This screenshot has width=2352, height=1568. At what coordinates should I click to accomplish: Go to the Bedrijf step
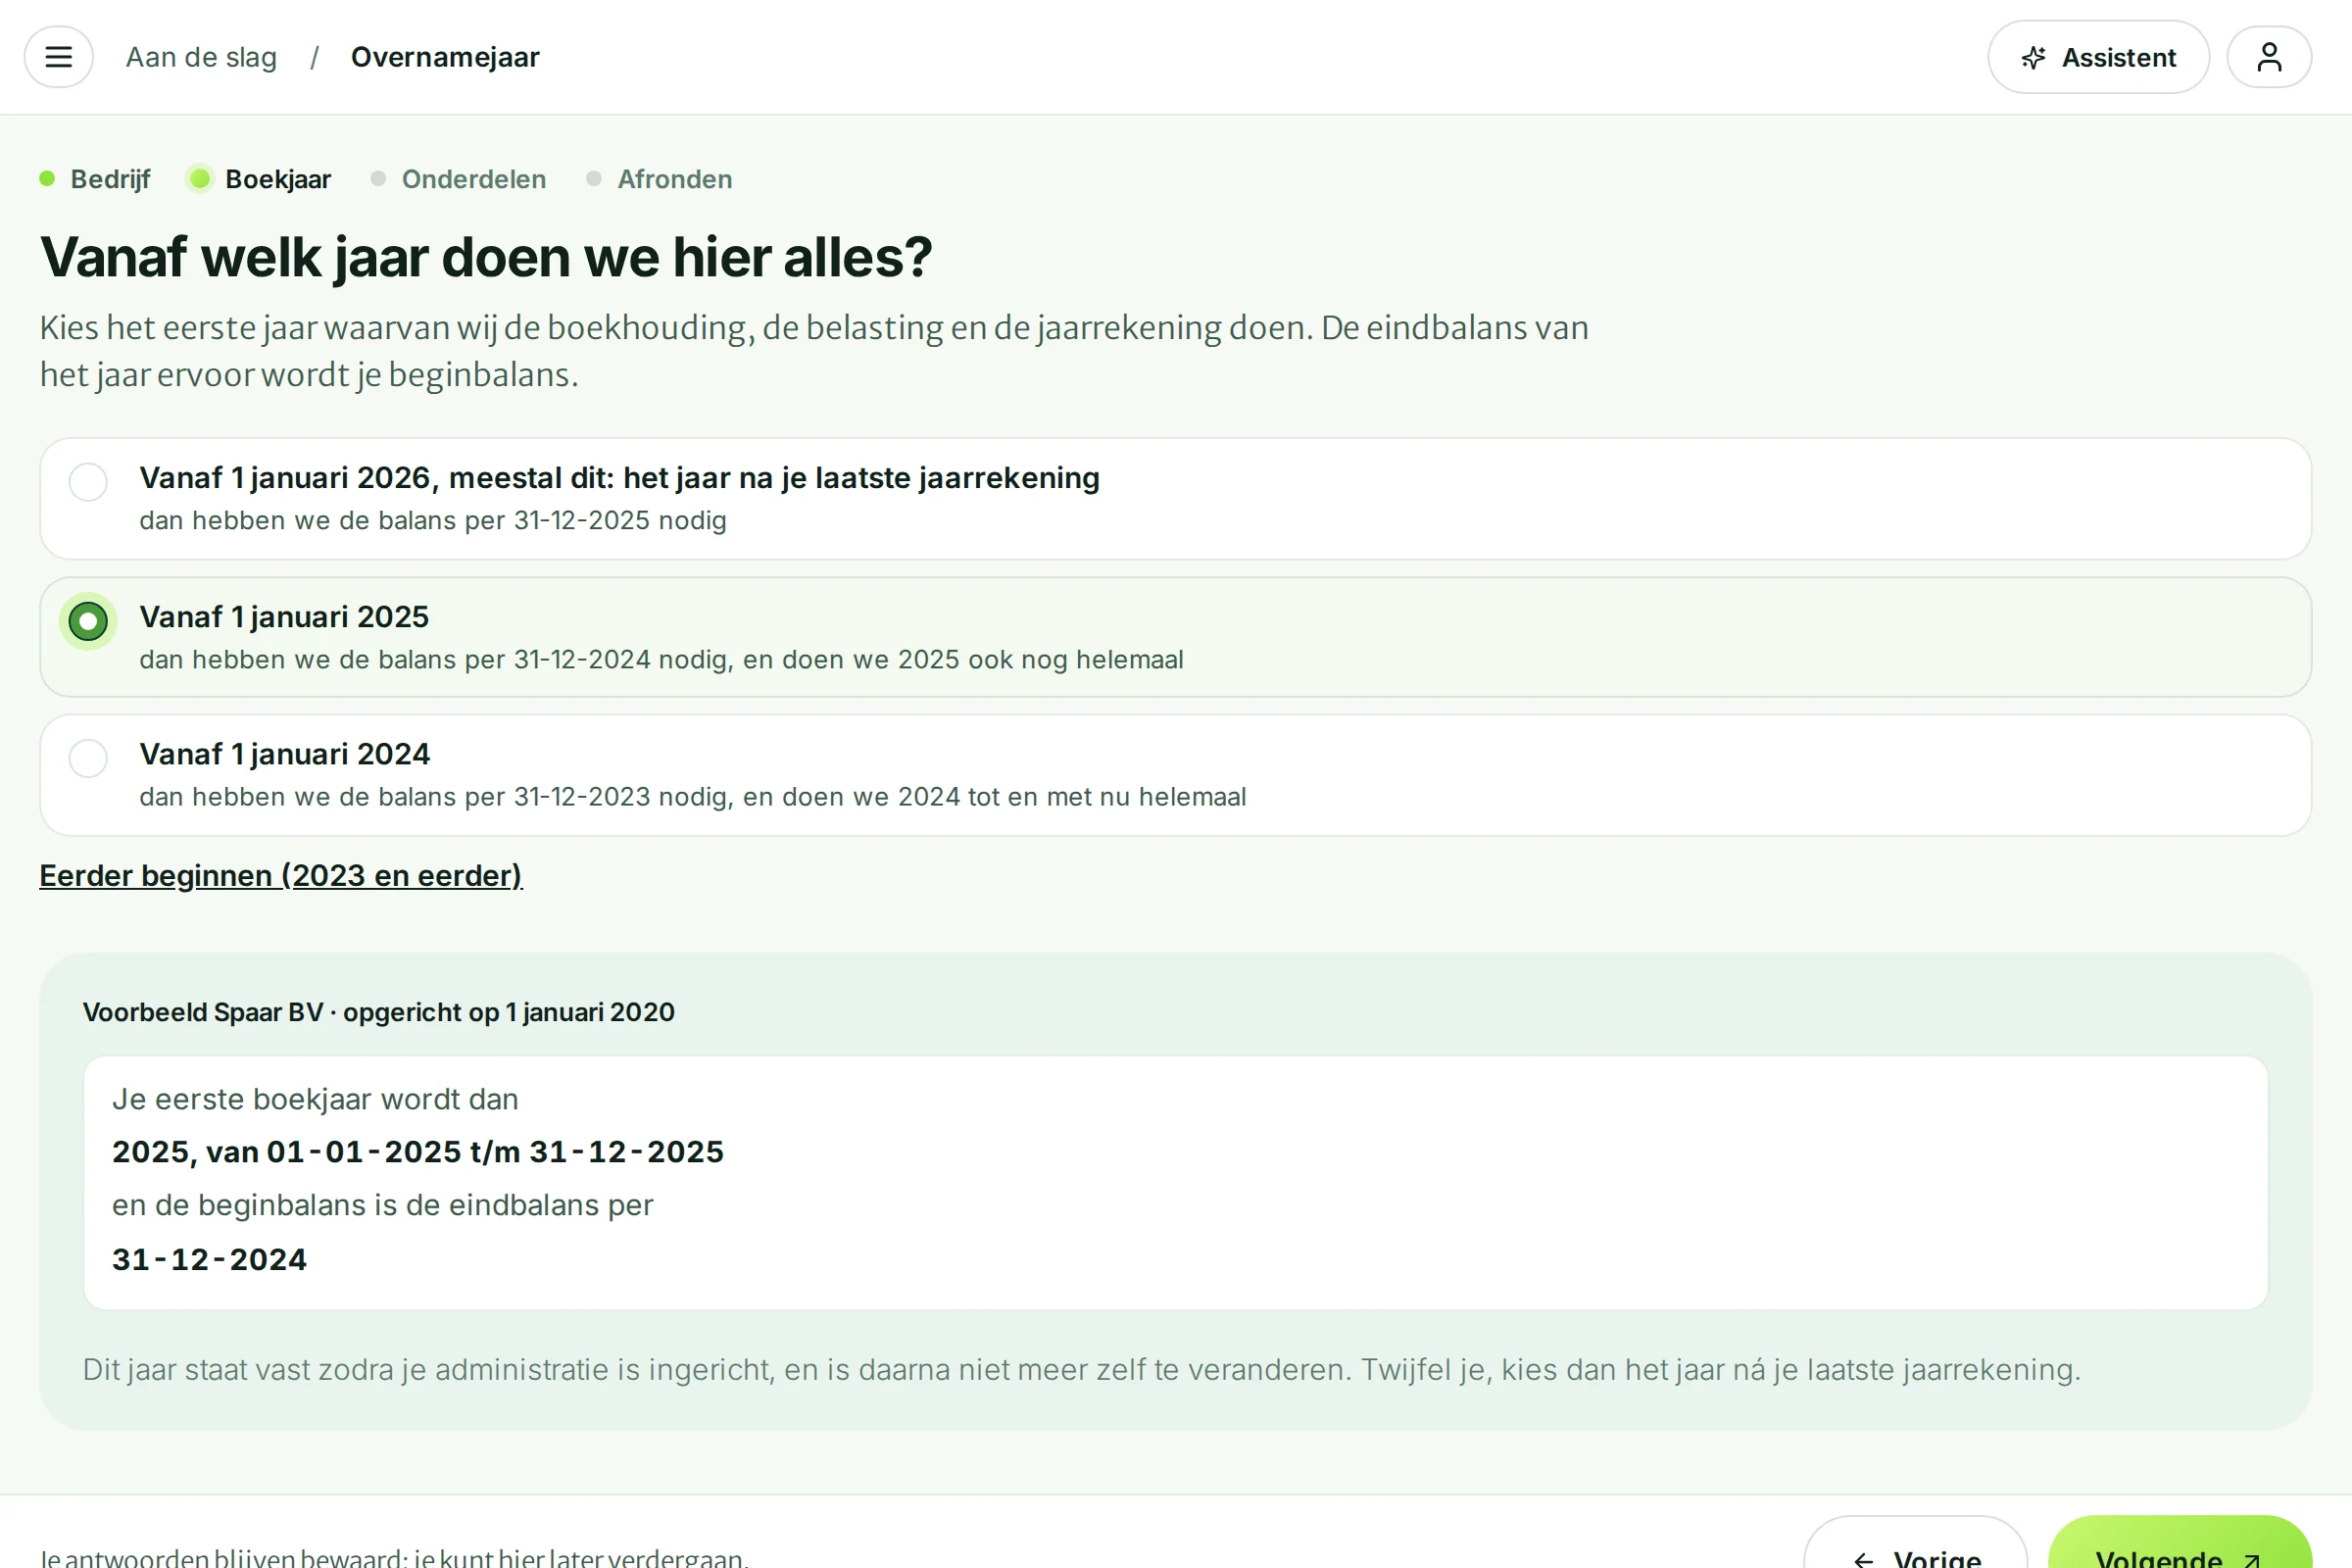(95, 179)
